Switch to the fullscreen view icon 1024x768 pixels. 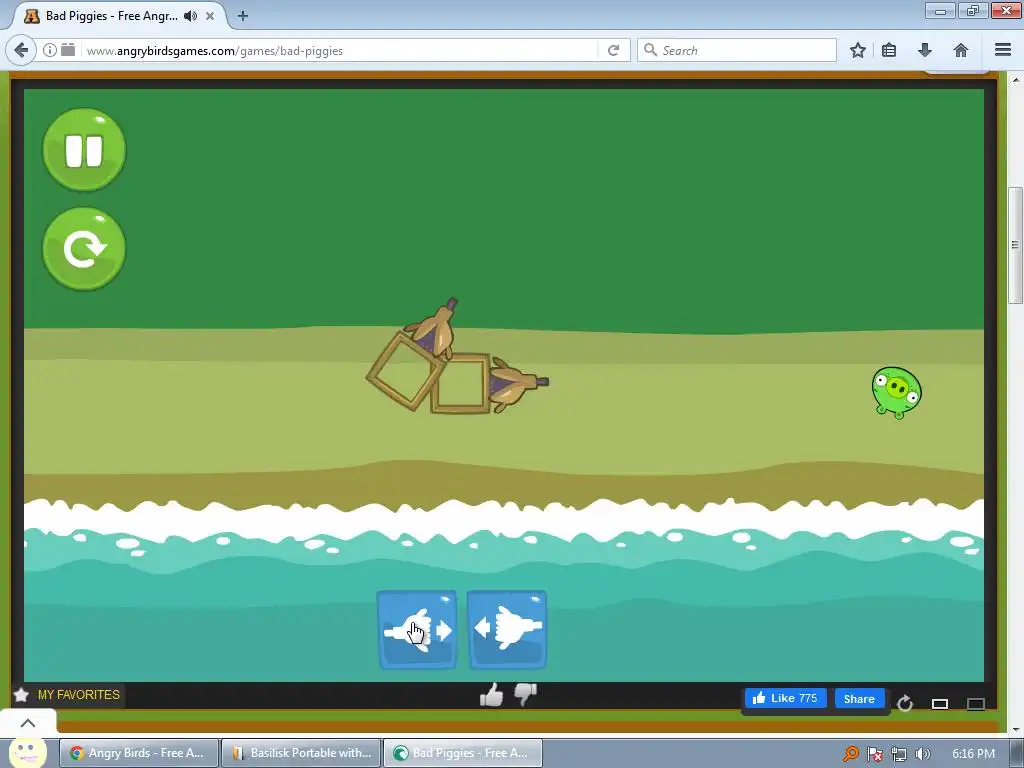point(976,703)
